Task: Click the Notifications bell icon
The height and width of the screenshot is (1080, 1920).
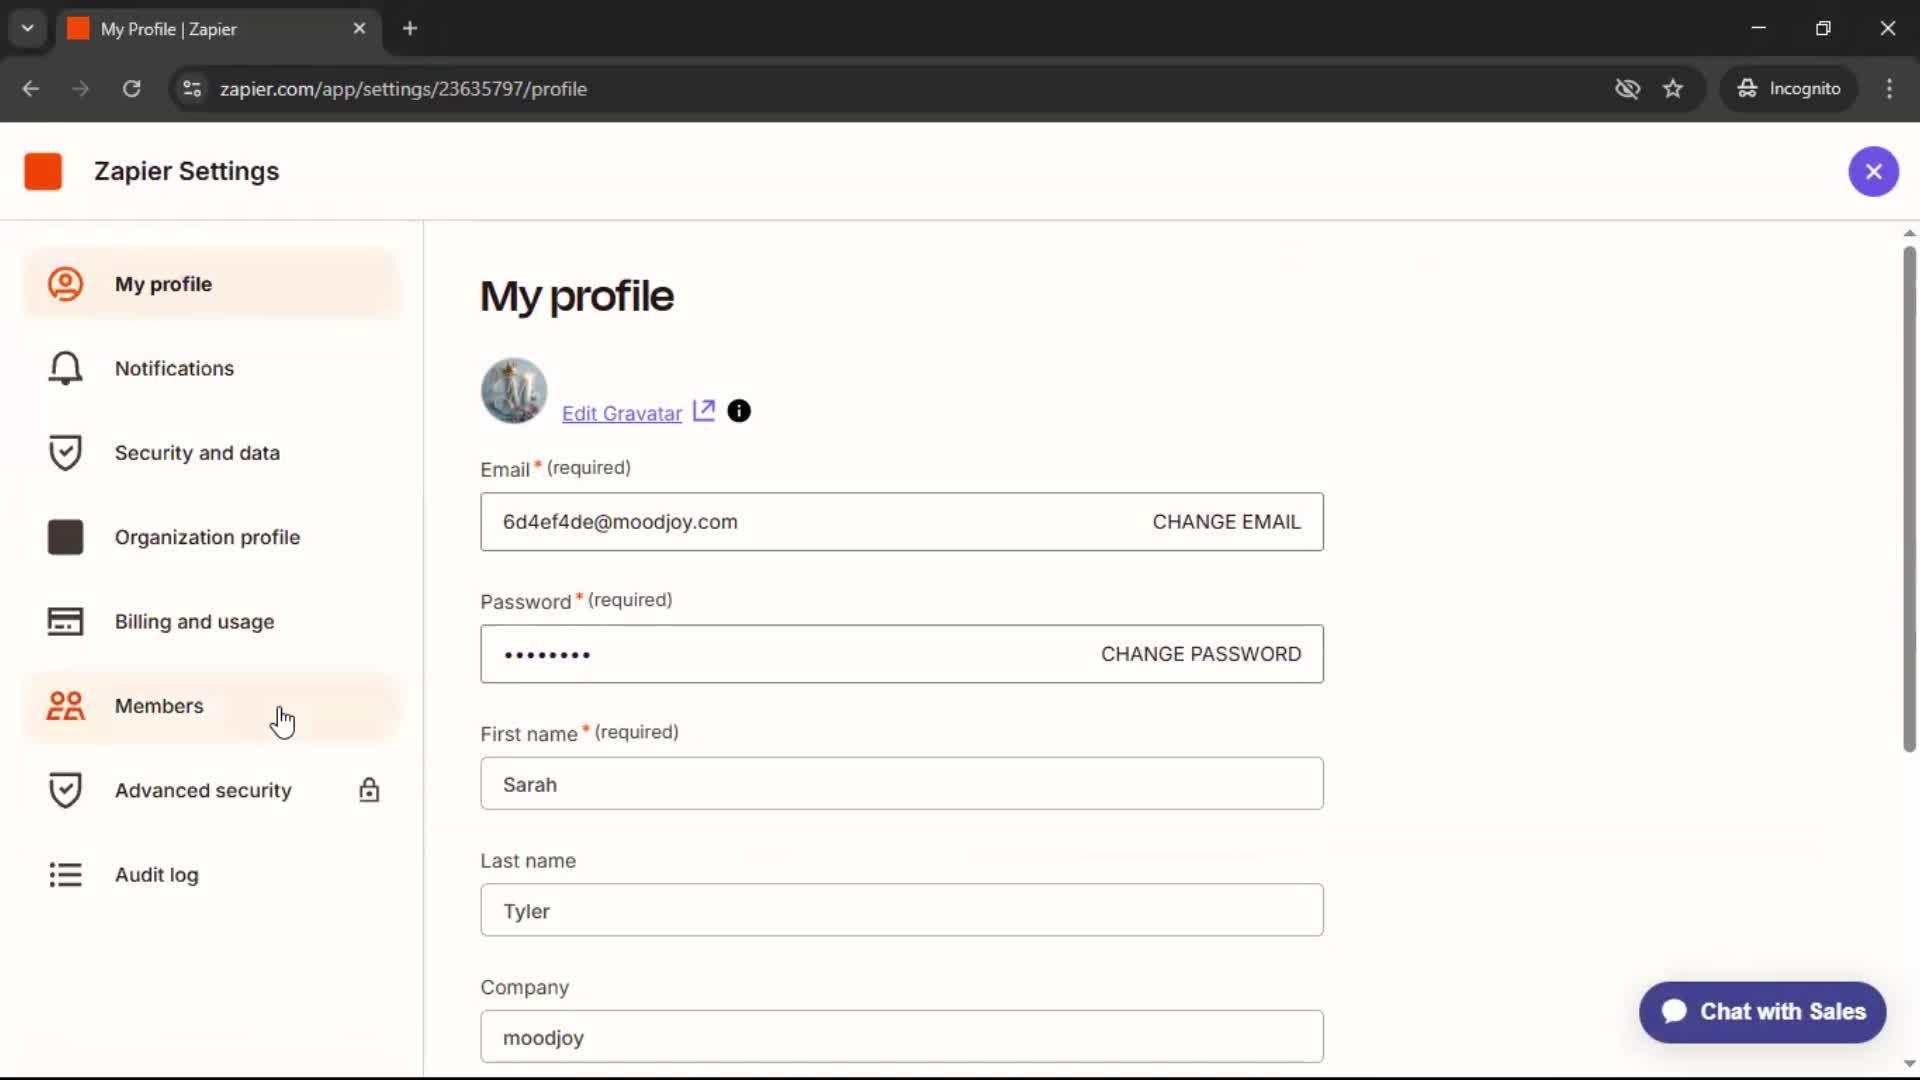Action: coord(65,368)
